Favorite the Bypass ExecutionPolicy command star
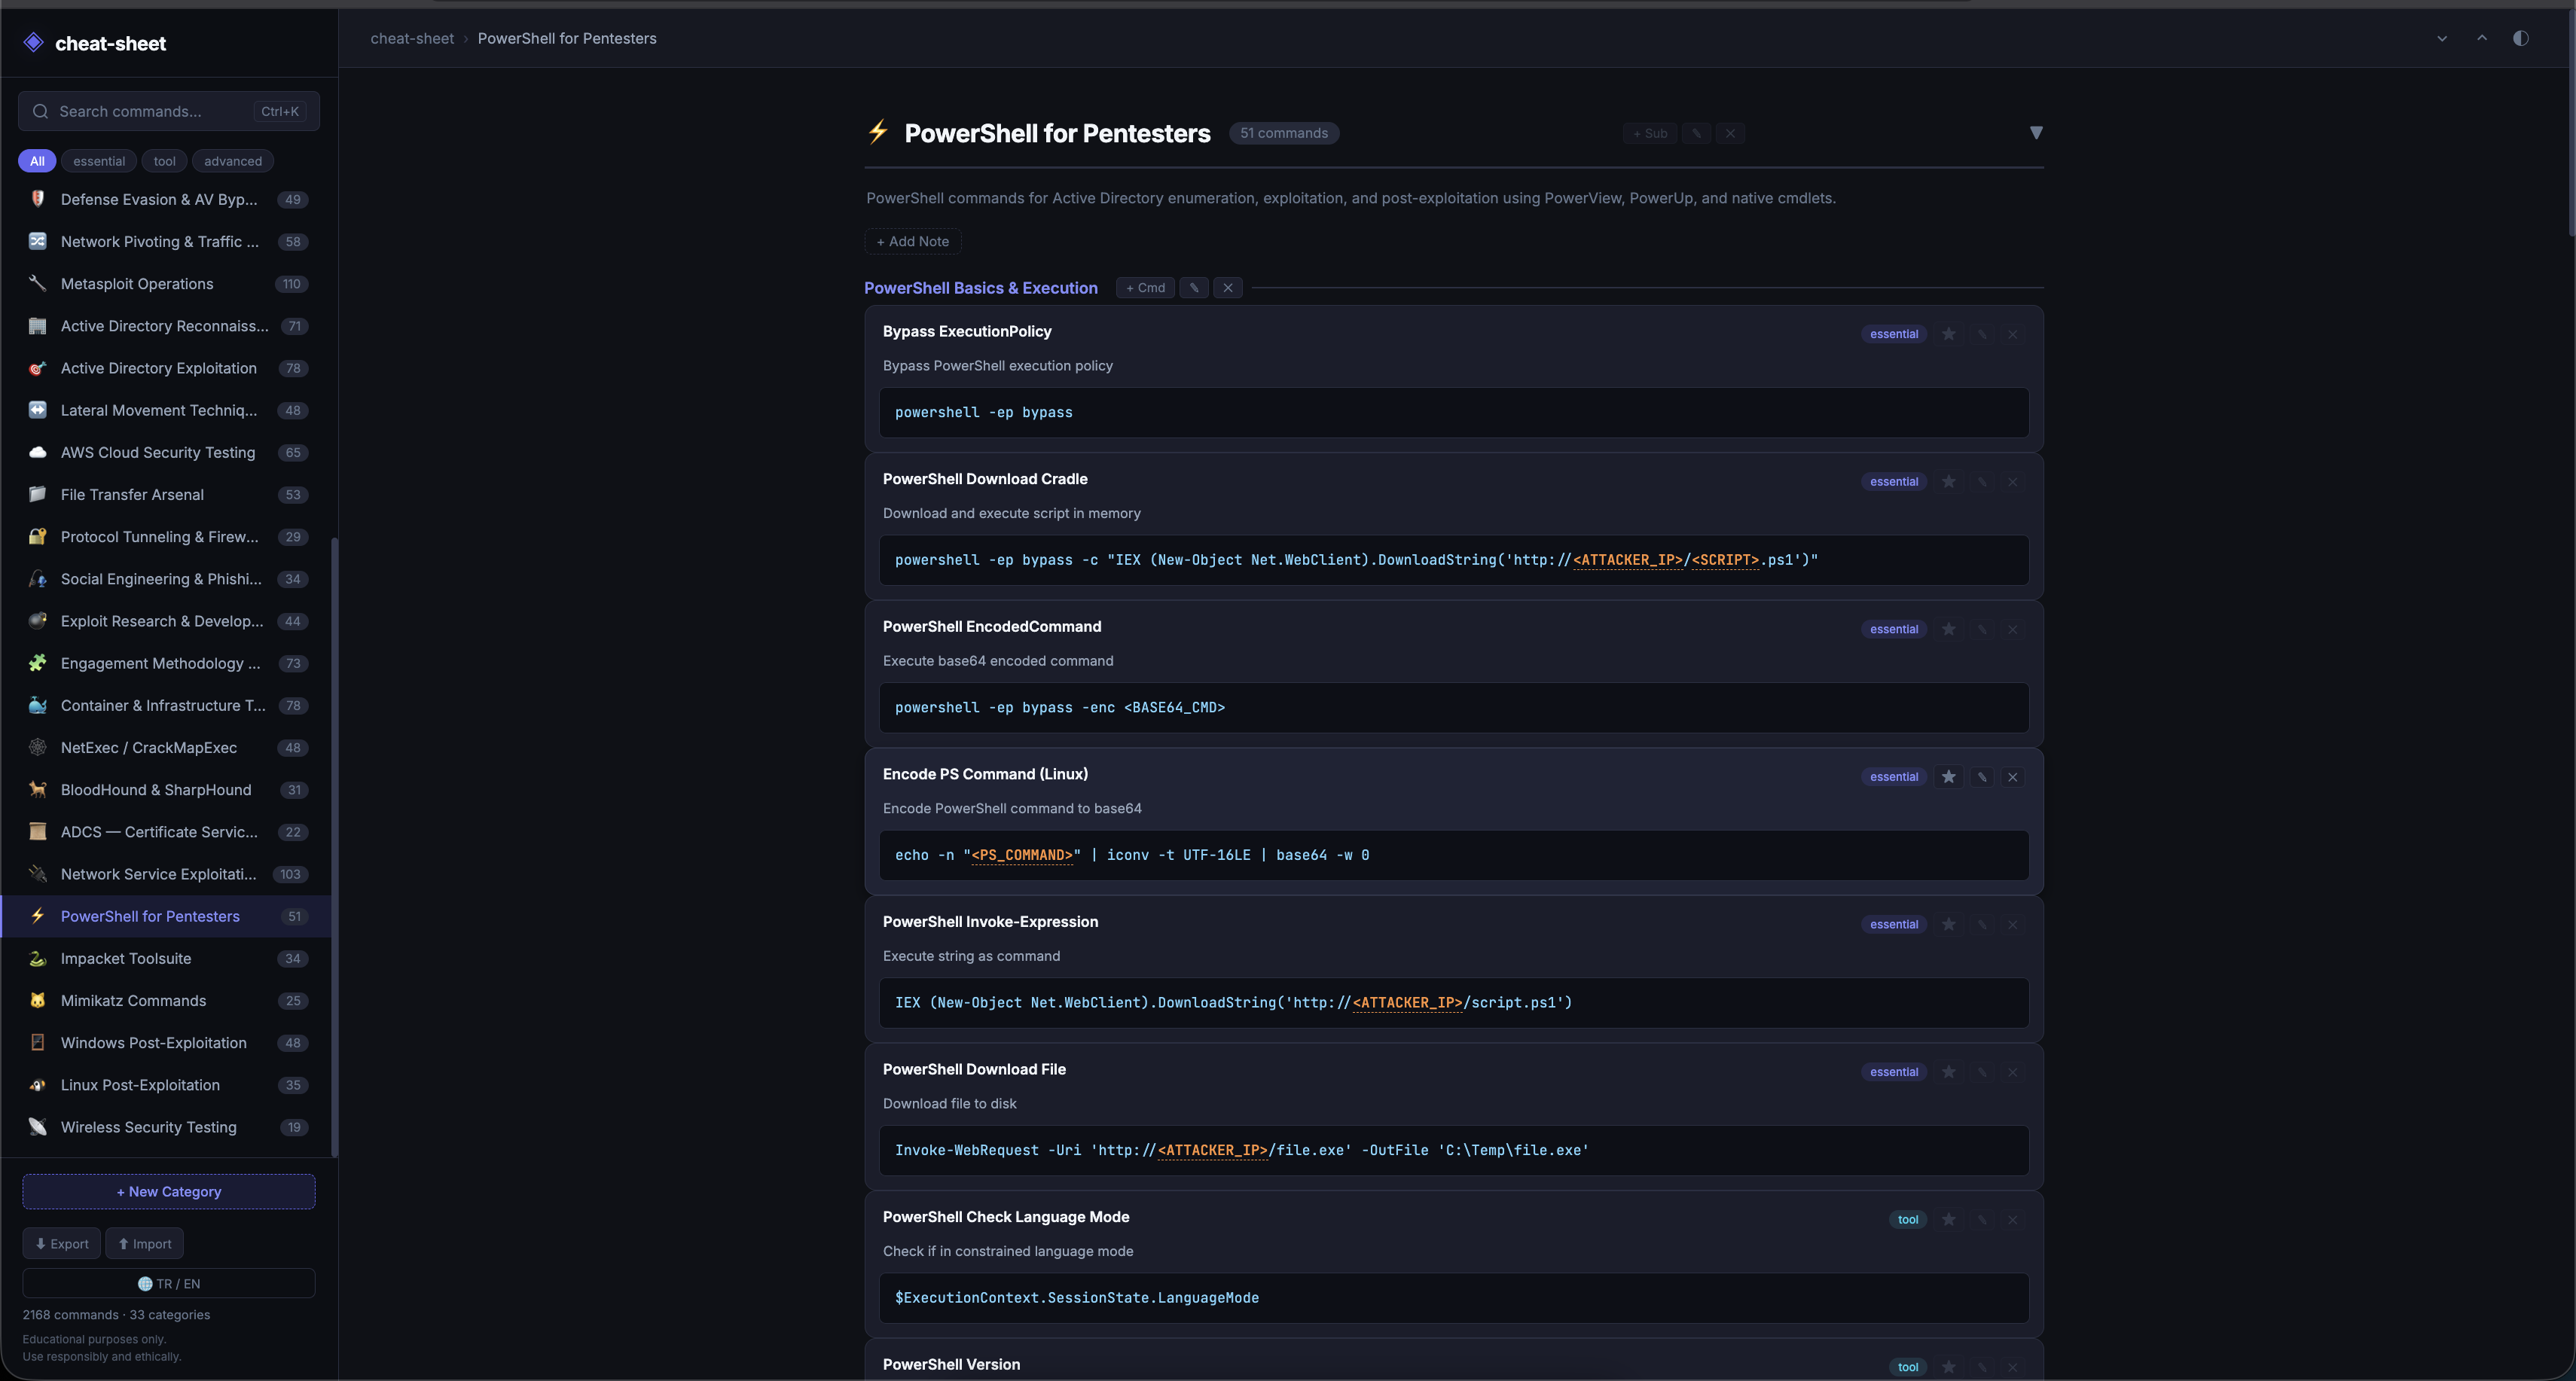The width and height of the screenshot is (2576, 1381). [1948, 334]
